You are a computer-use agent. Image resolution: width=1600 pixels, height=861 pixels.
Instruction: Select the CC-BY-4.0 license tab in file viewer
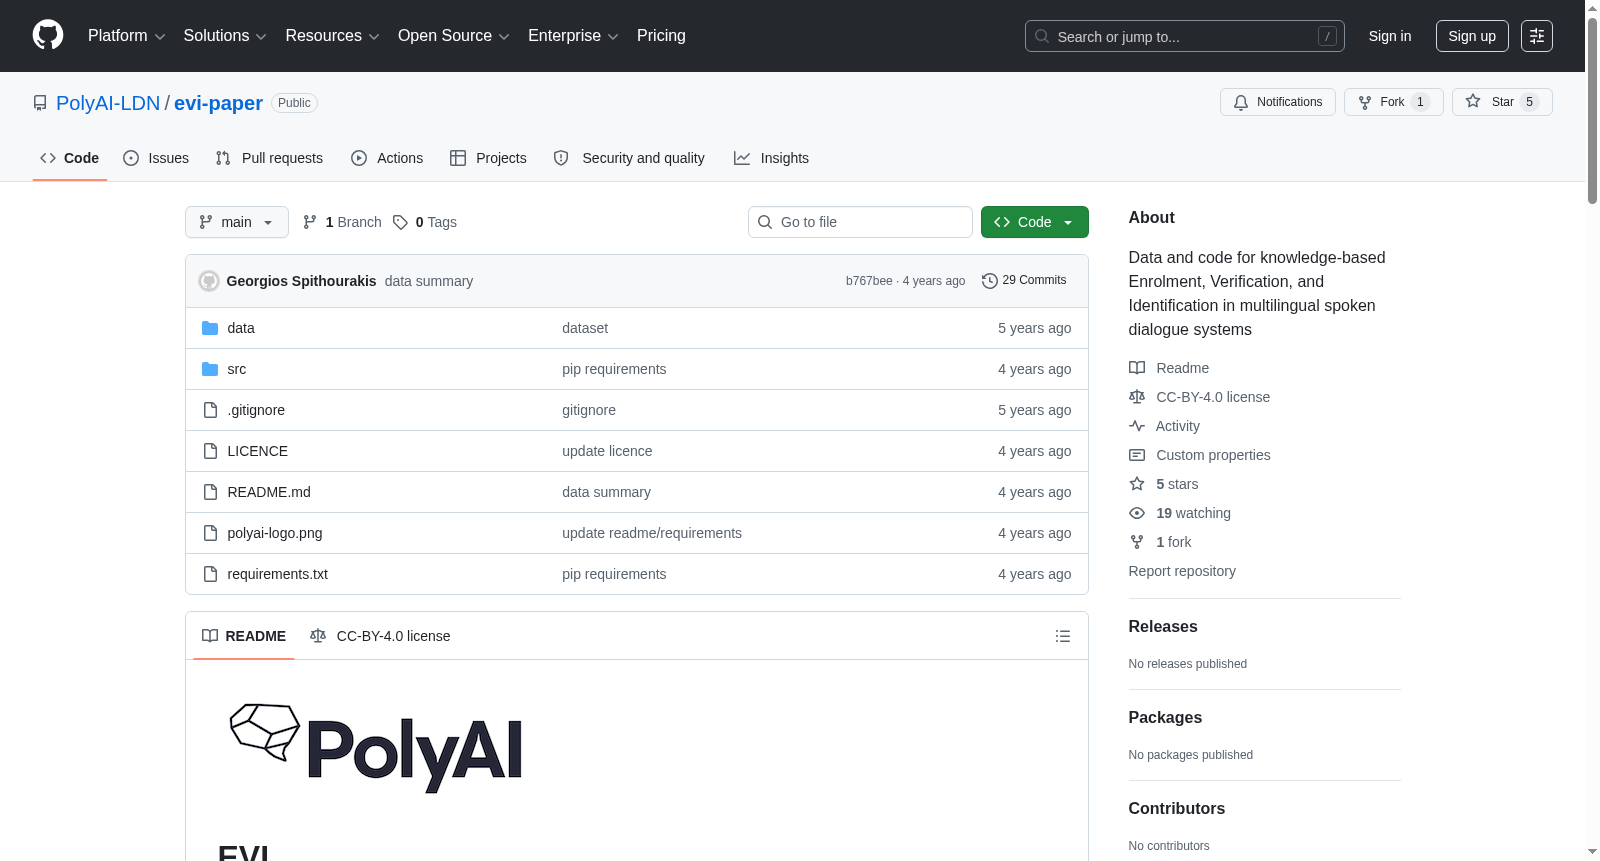[x=380, y=636]
